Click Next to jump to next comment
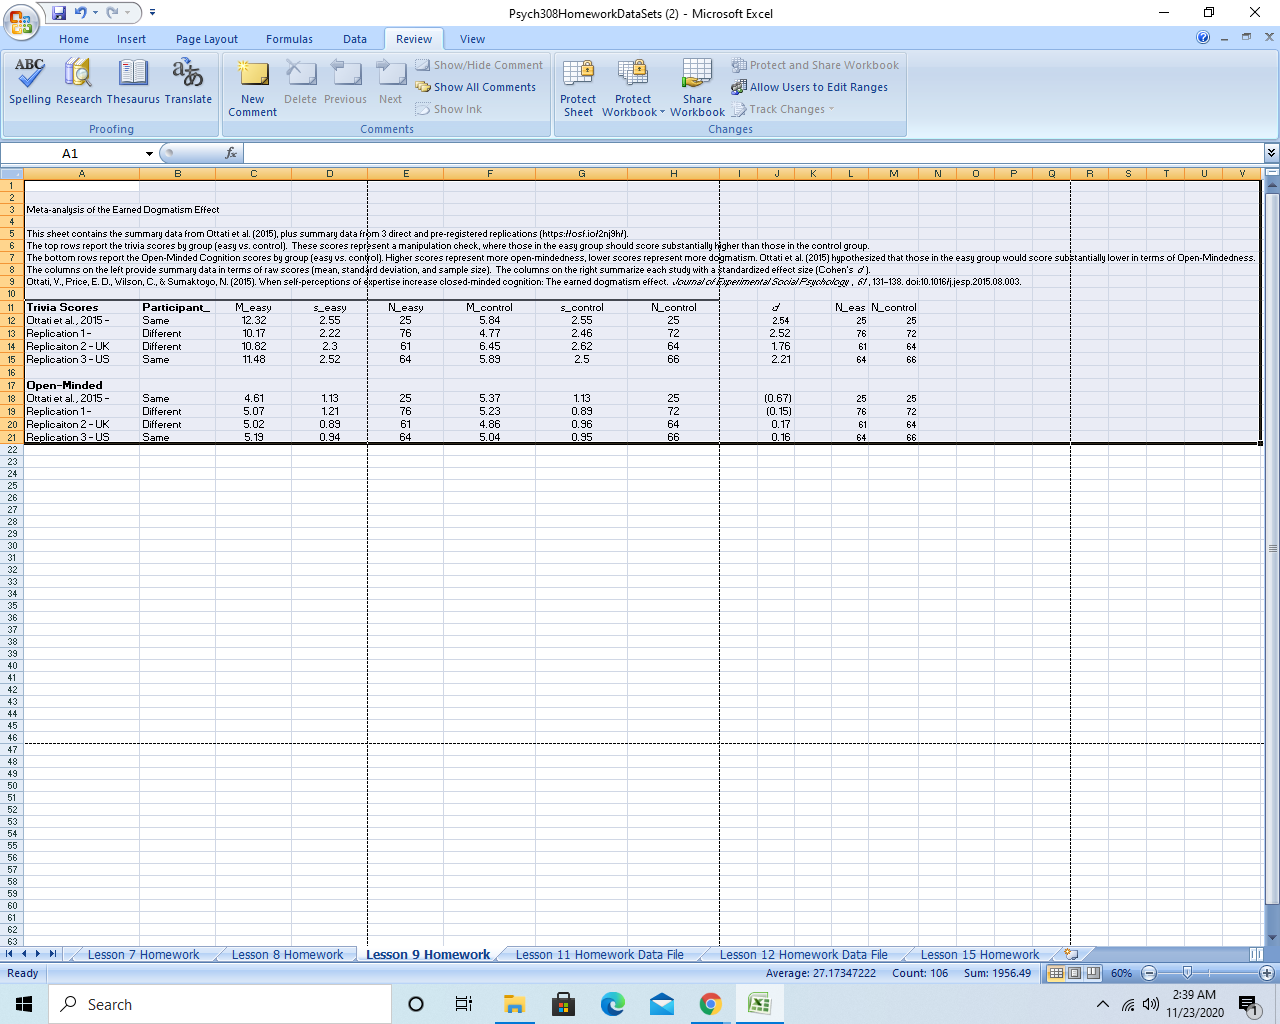The height and width of the screenshot is (1024, 1280). pyautogui.click(x=391, y=85)
